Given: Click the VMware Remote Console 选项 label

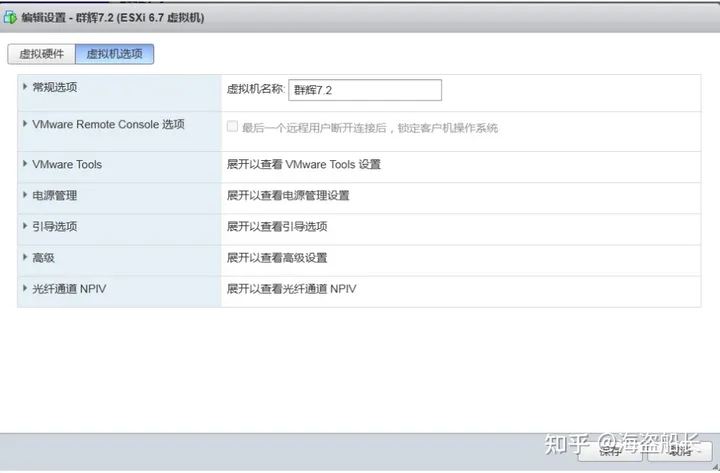Looking at the screenshot, I should coord(108,124).
